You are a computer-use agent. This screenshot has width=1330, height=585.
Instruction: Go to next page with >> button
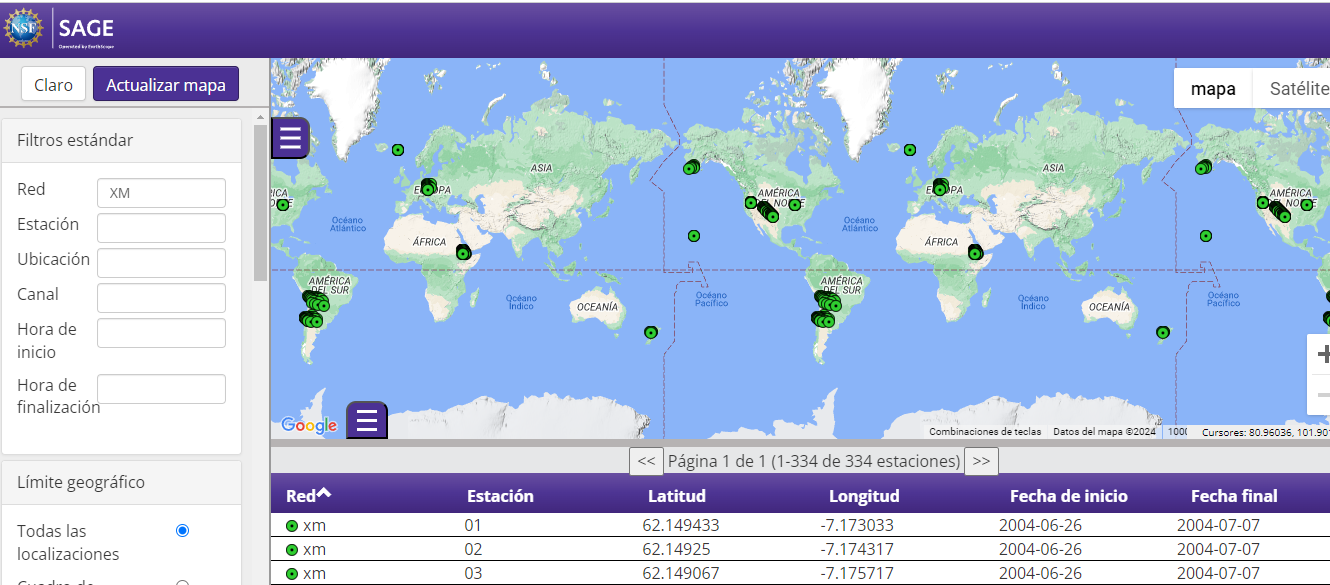pos(981,461)
